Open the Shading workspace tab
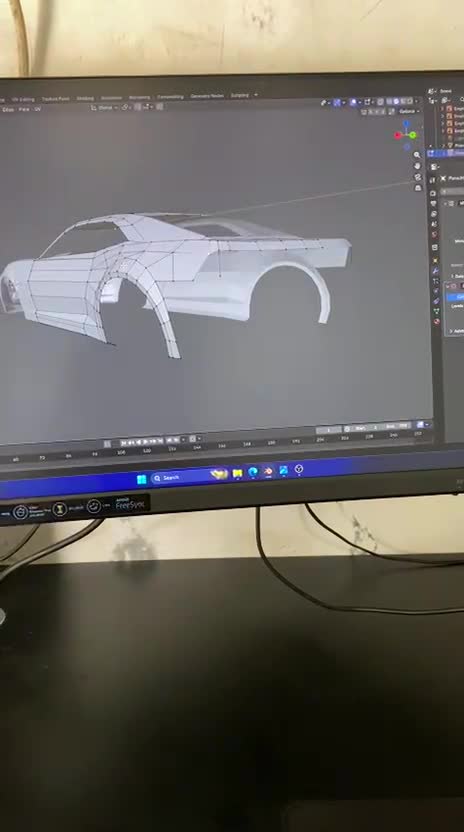Image resolution: width=464 pixels, height=832 pixels. 85,98
